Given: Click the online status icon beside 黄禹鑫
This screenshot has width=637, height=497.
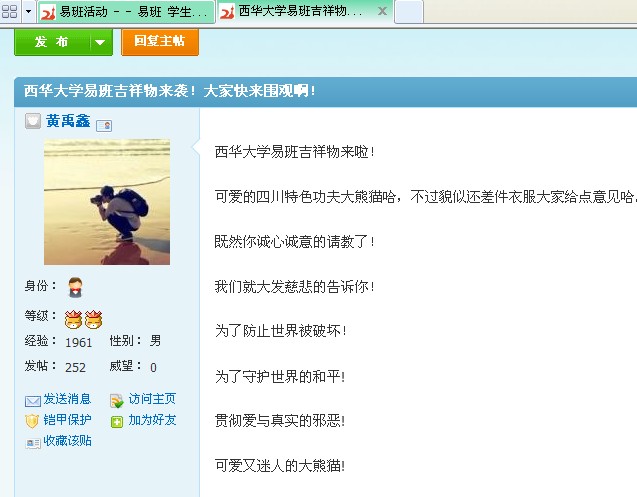Looking at the screenshot, I should point(32,121).
